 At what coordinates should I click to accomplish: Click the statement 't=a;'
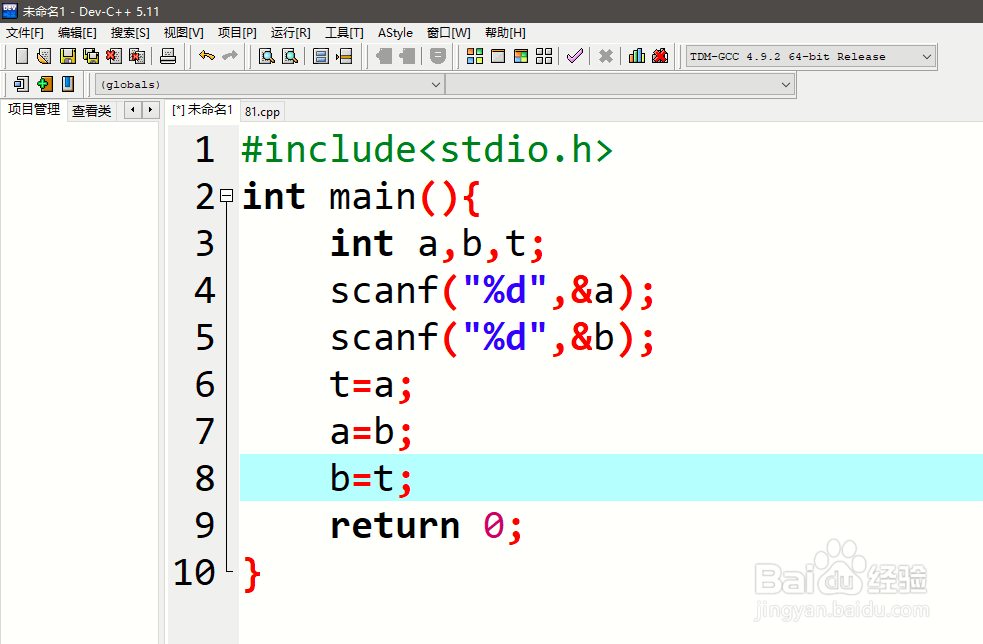click(x=371, y=385)
